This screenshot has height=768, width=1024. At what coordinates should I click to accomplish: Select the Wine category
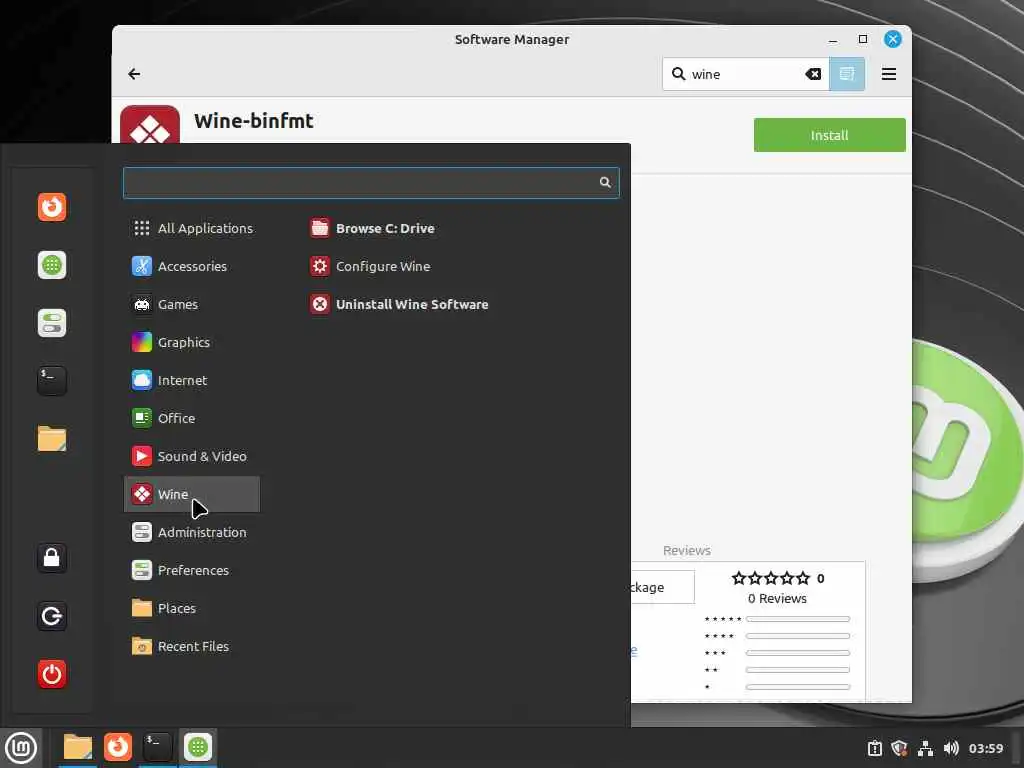coord(192,494)
